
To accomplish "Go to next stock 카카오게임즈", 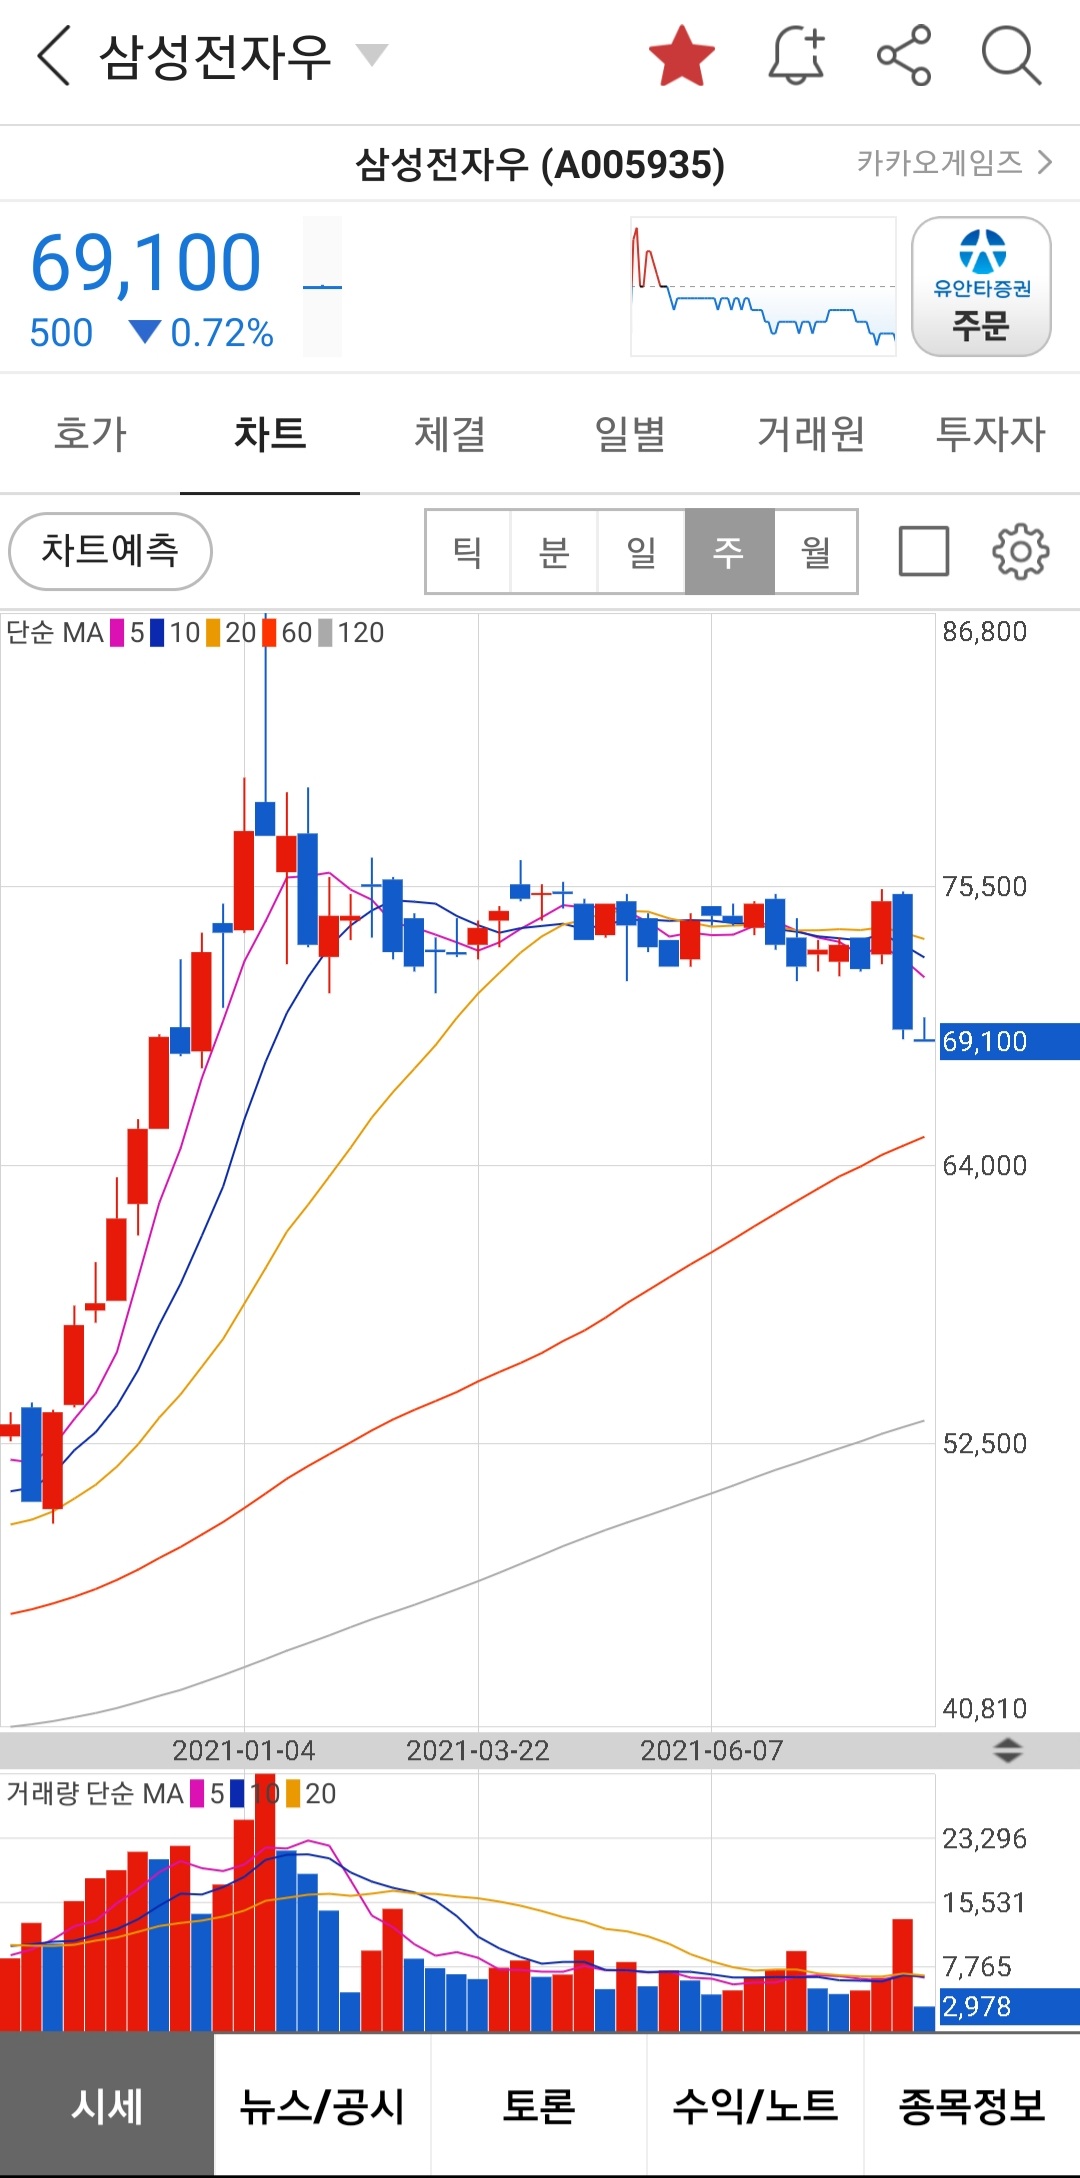I will click(x=955, y=162).
